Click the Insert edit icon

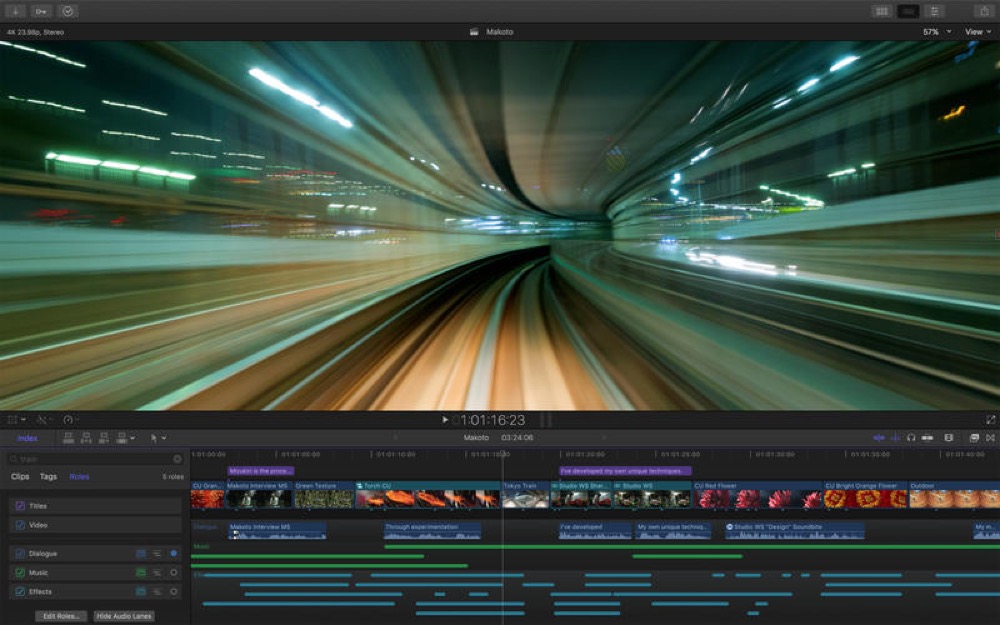pos(87,438)
